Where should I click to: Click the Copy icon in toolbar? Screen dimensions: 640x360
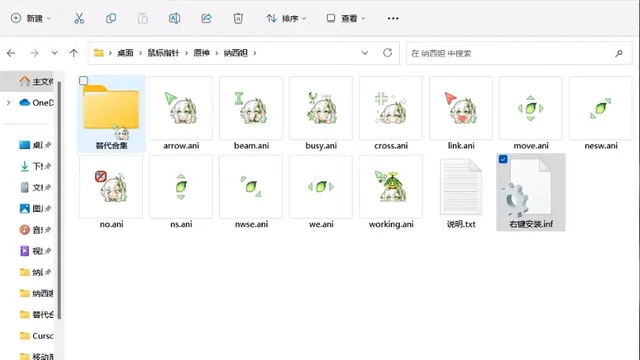(x=111, y=18)
